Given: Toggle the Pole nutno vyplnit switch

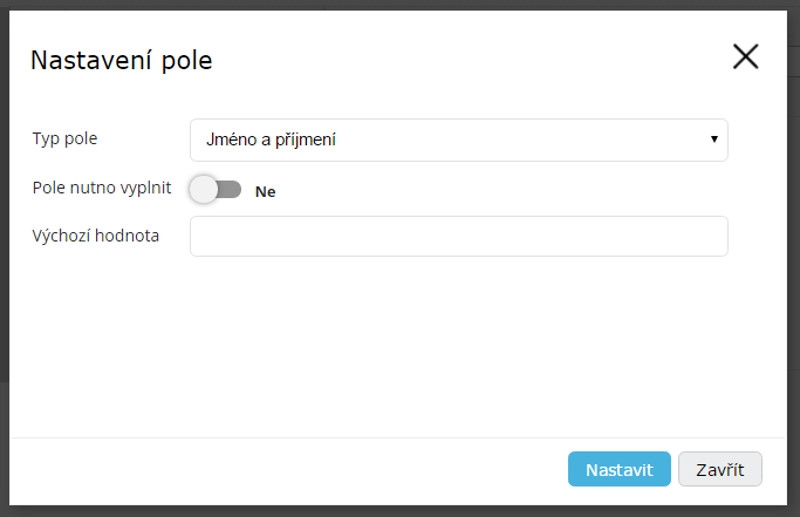Looking at the screenshot, I should (215, 189).
